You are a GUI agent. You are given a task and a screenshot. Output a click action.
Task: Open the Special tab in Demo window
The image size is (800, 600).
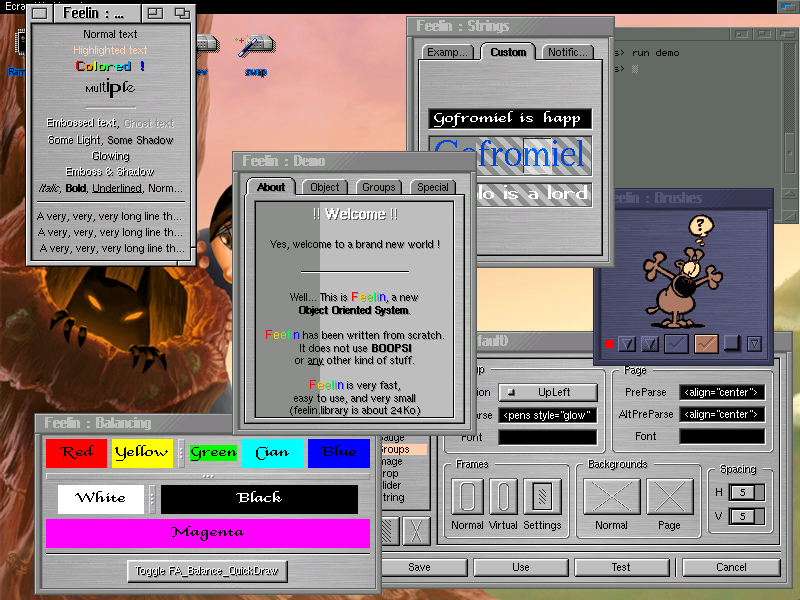pos(433,187)
